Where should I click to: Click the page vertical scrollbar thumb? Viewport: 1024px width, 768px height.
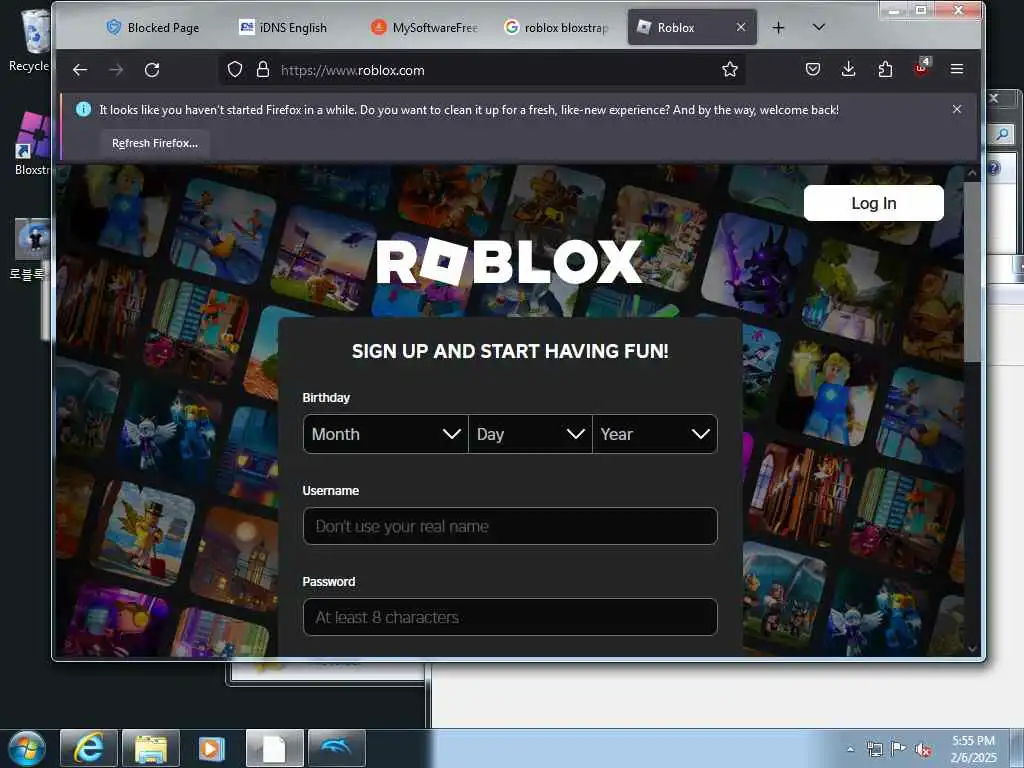972,272
